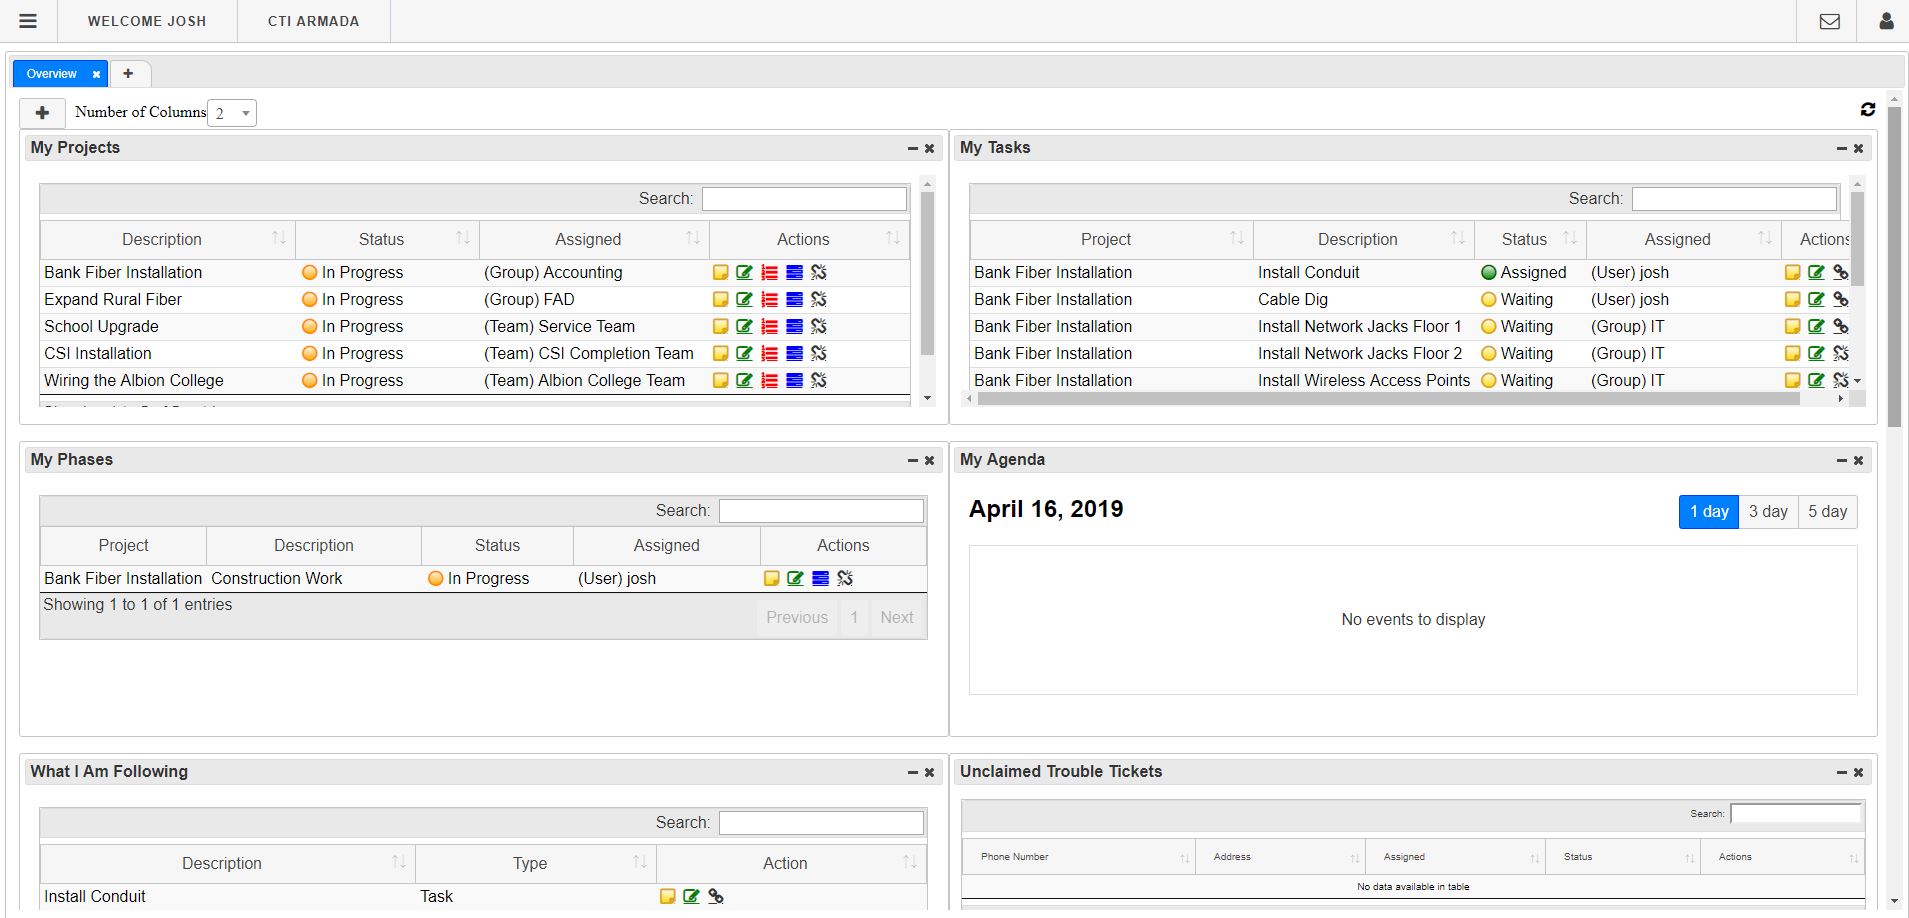
Task: Switch agenda to 3 day view
Action: 1768,511
